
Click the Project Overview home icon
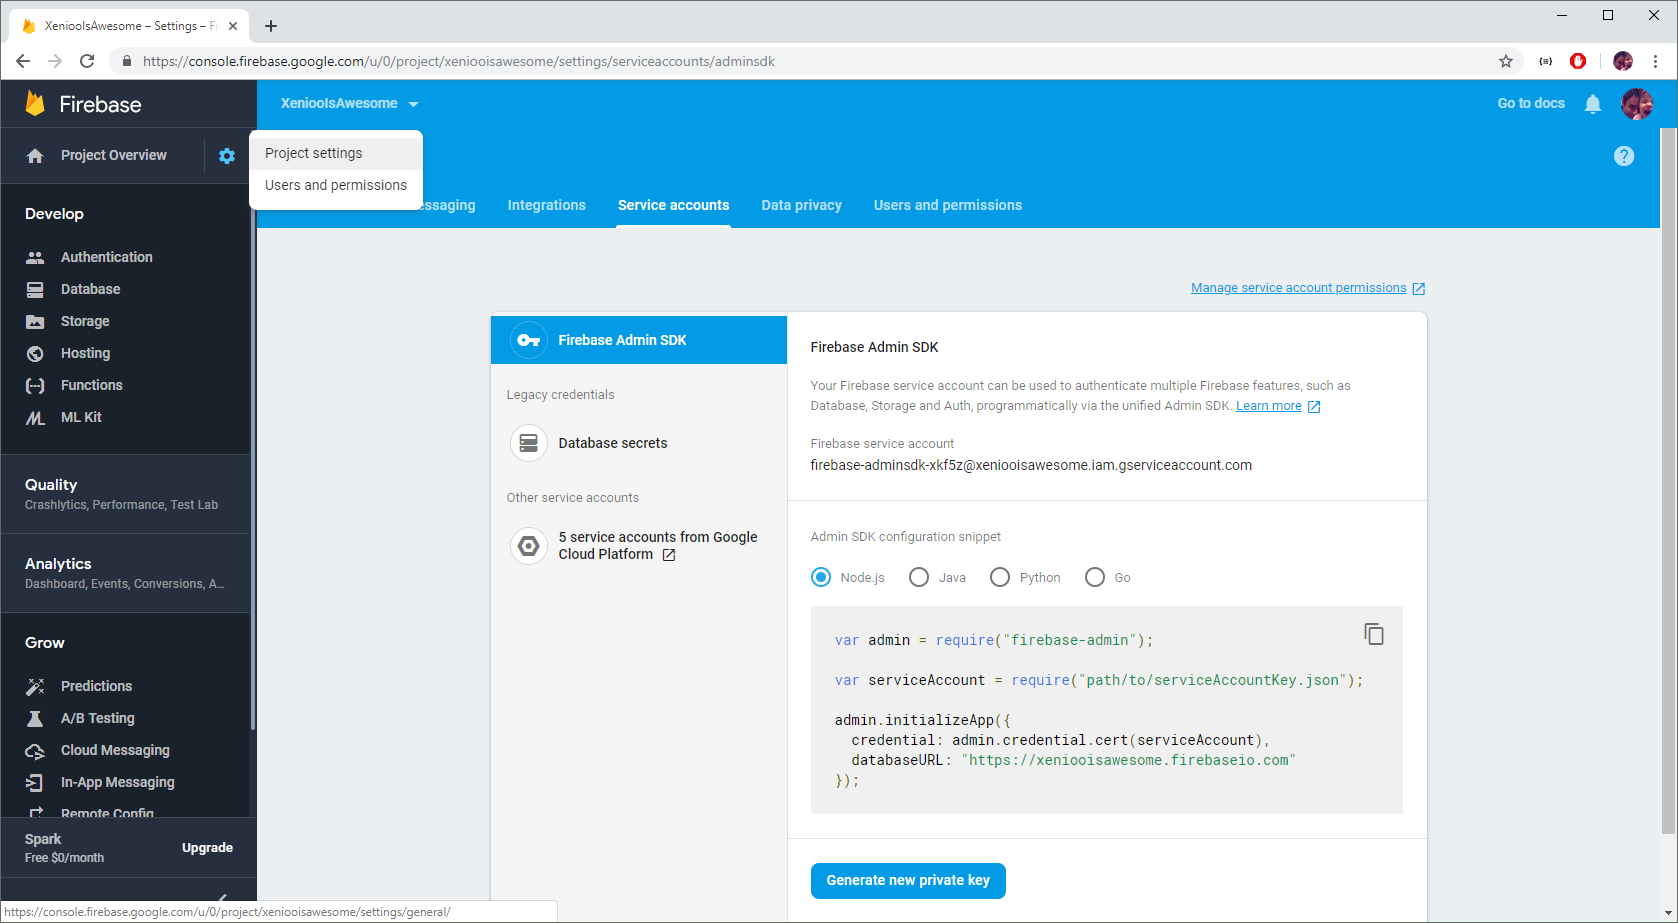pos(35,156)
